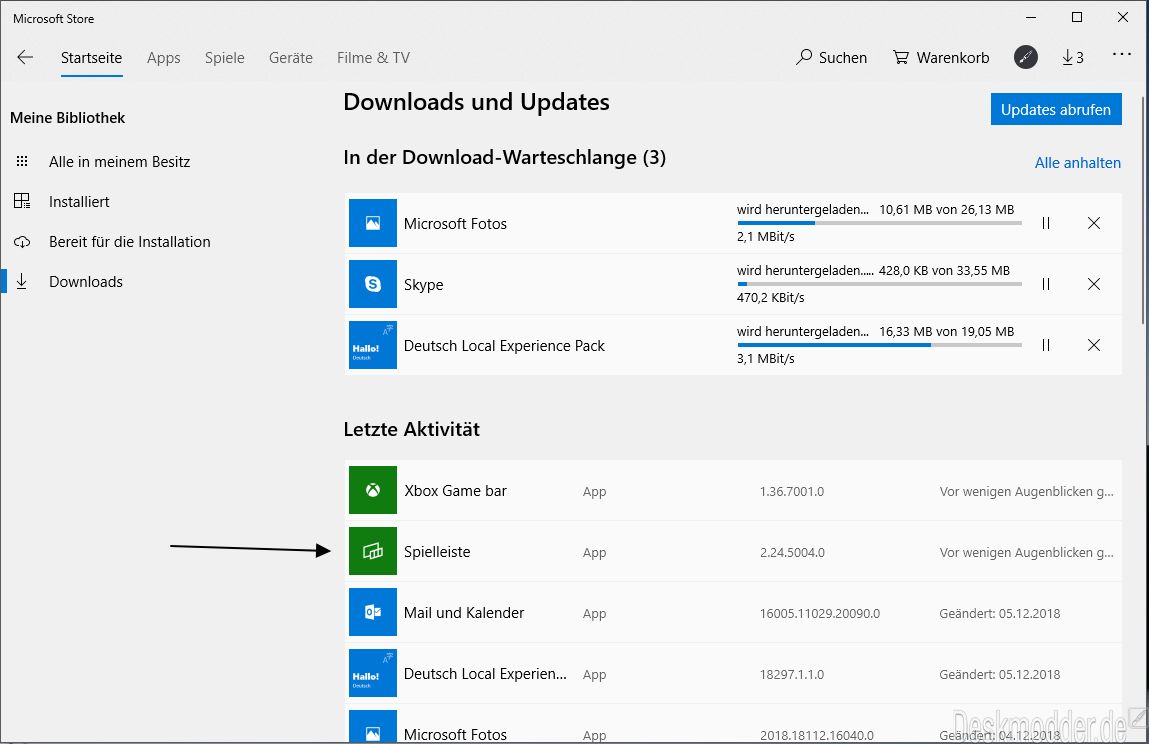Pause the Skype download
Viewport: 1149px width, 744px height.
1046,284
